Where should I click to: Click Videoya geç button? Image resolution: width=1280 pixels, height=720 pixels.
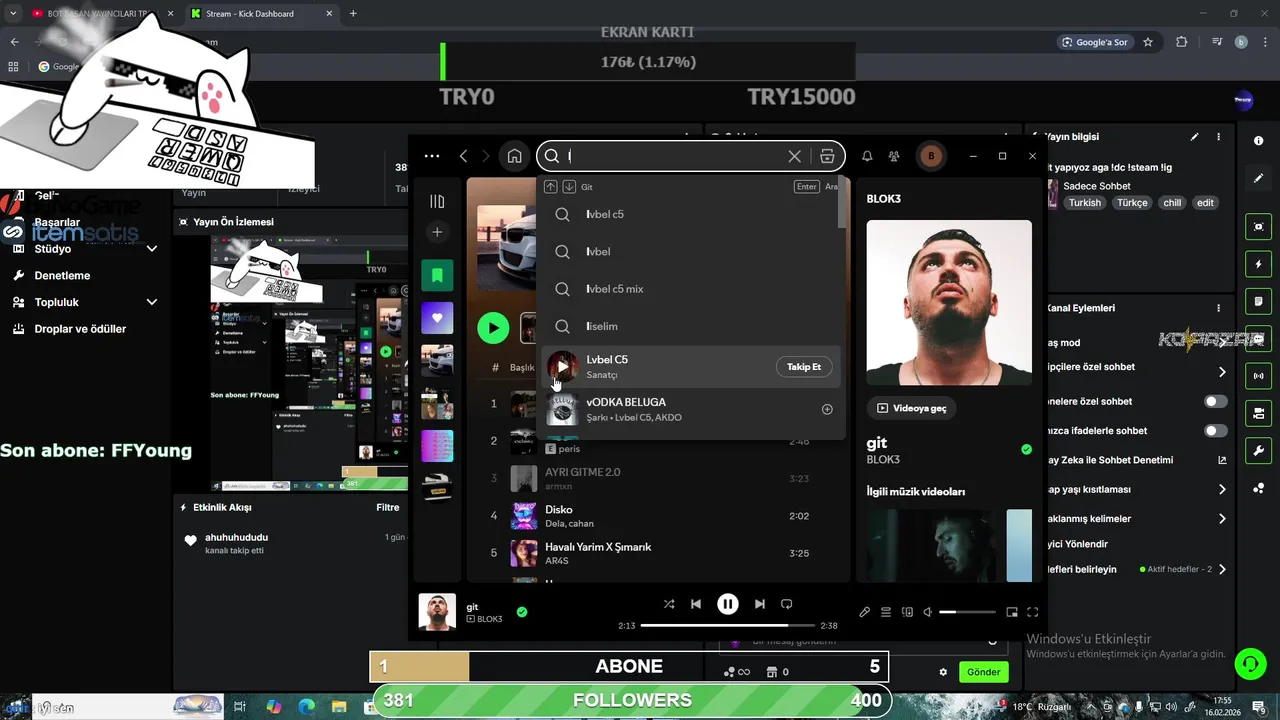tap(911, 408)
